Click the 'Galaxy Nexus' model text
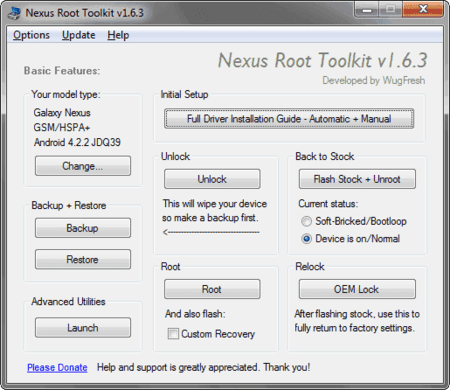Screen dimensions: 450x390 (x=62, y=113)
